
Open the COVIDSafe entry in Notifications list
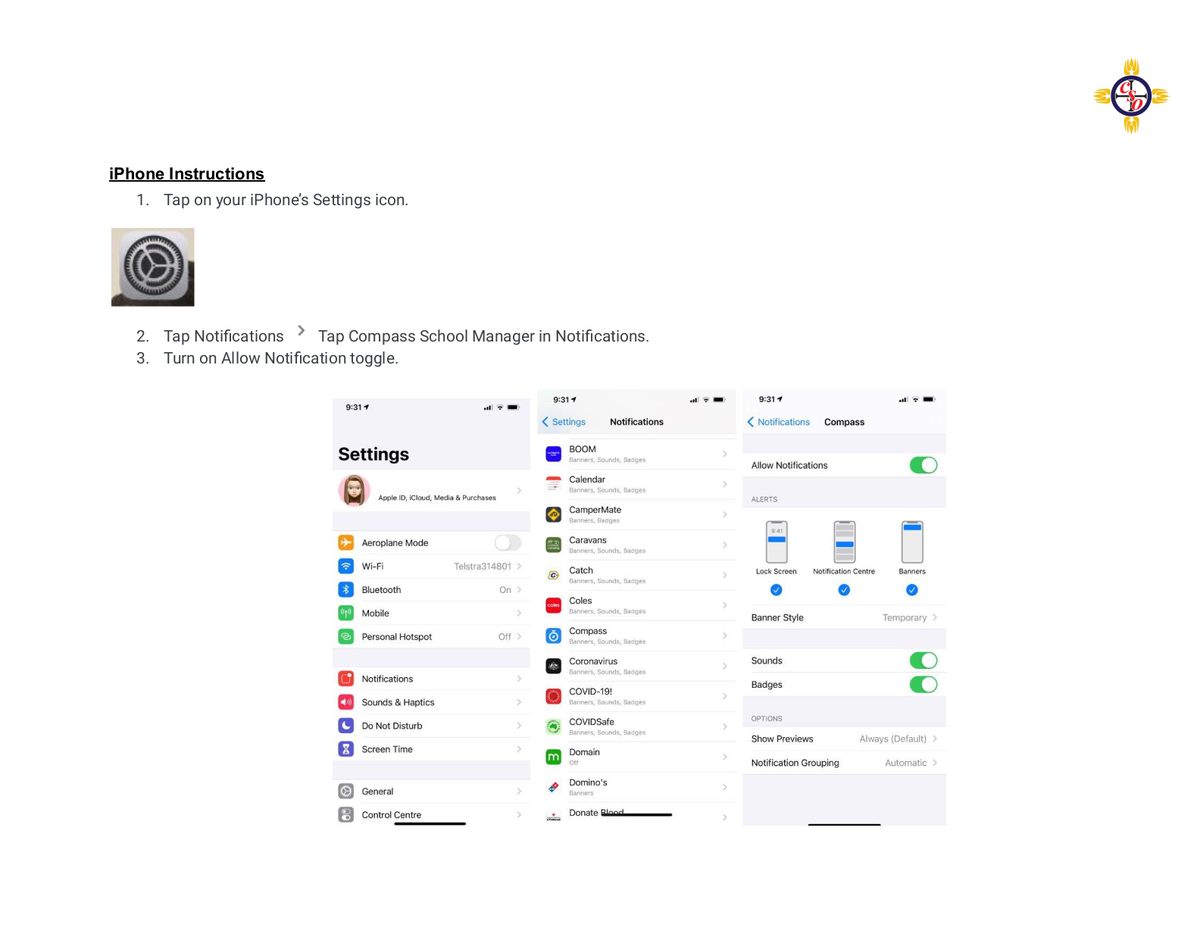[637, 727]
